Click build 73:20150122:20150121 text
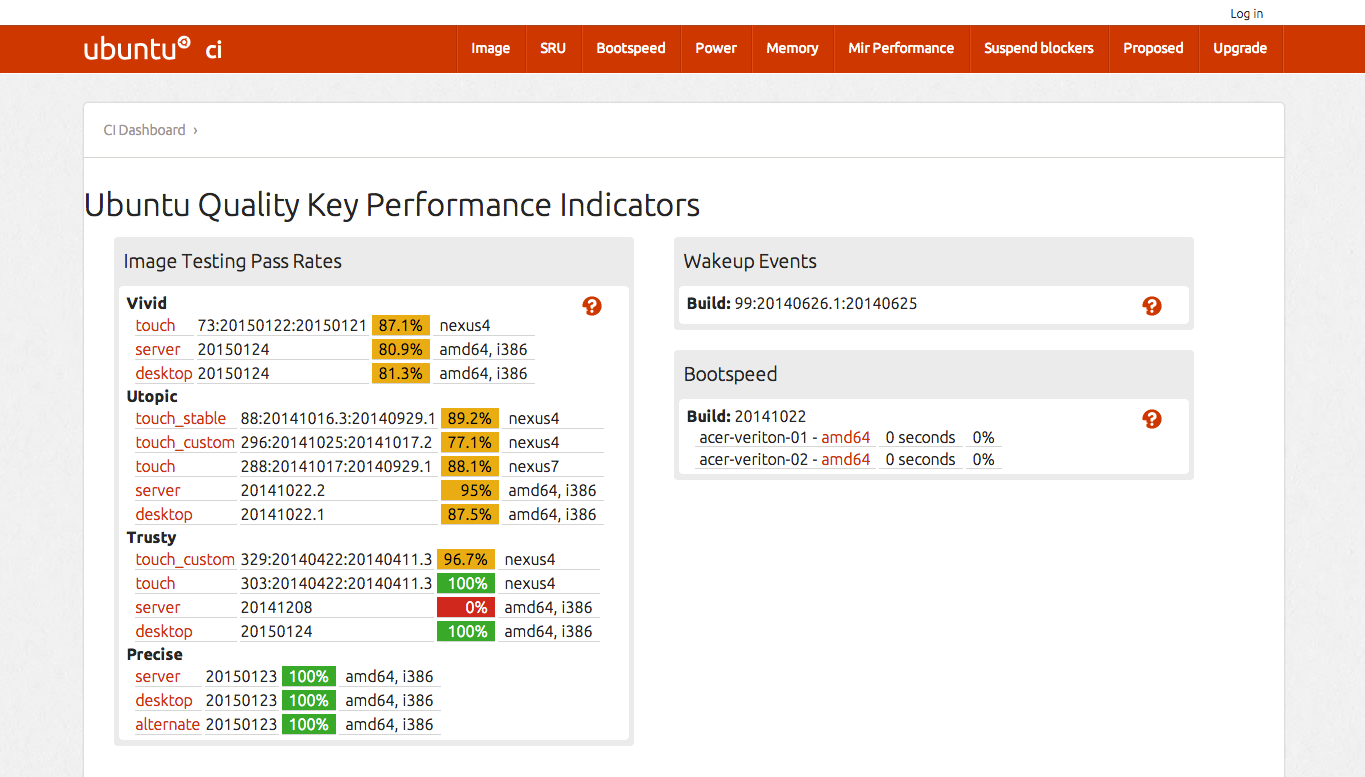Screen dimensions: 1365x777 (x=282, y=325)
